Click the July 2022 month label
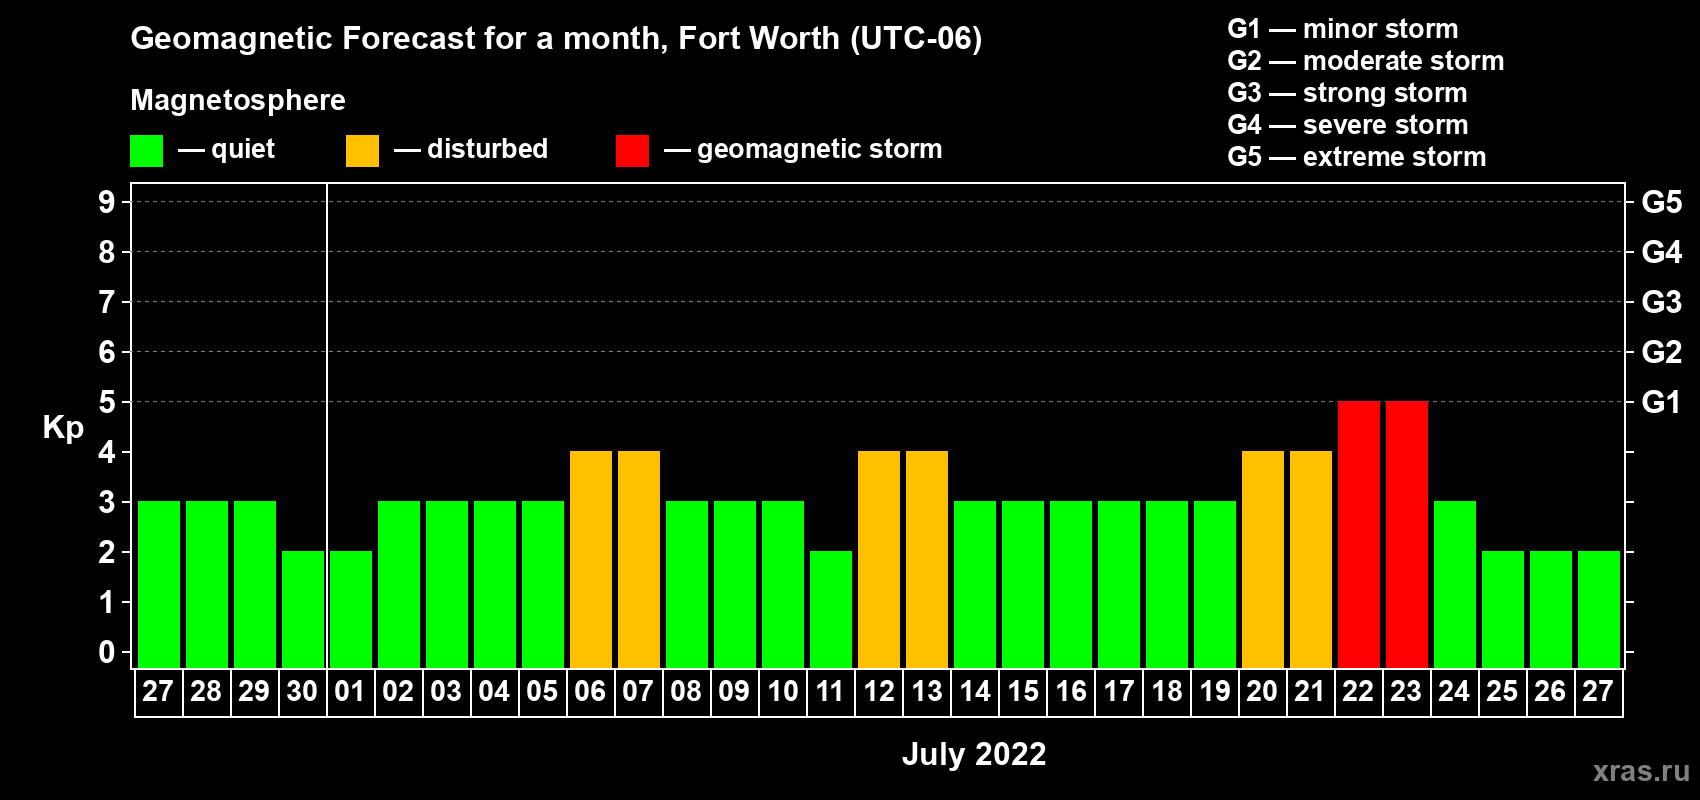1700x800 pixels. click(x=974, y=754)
